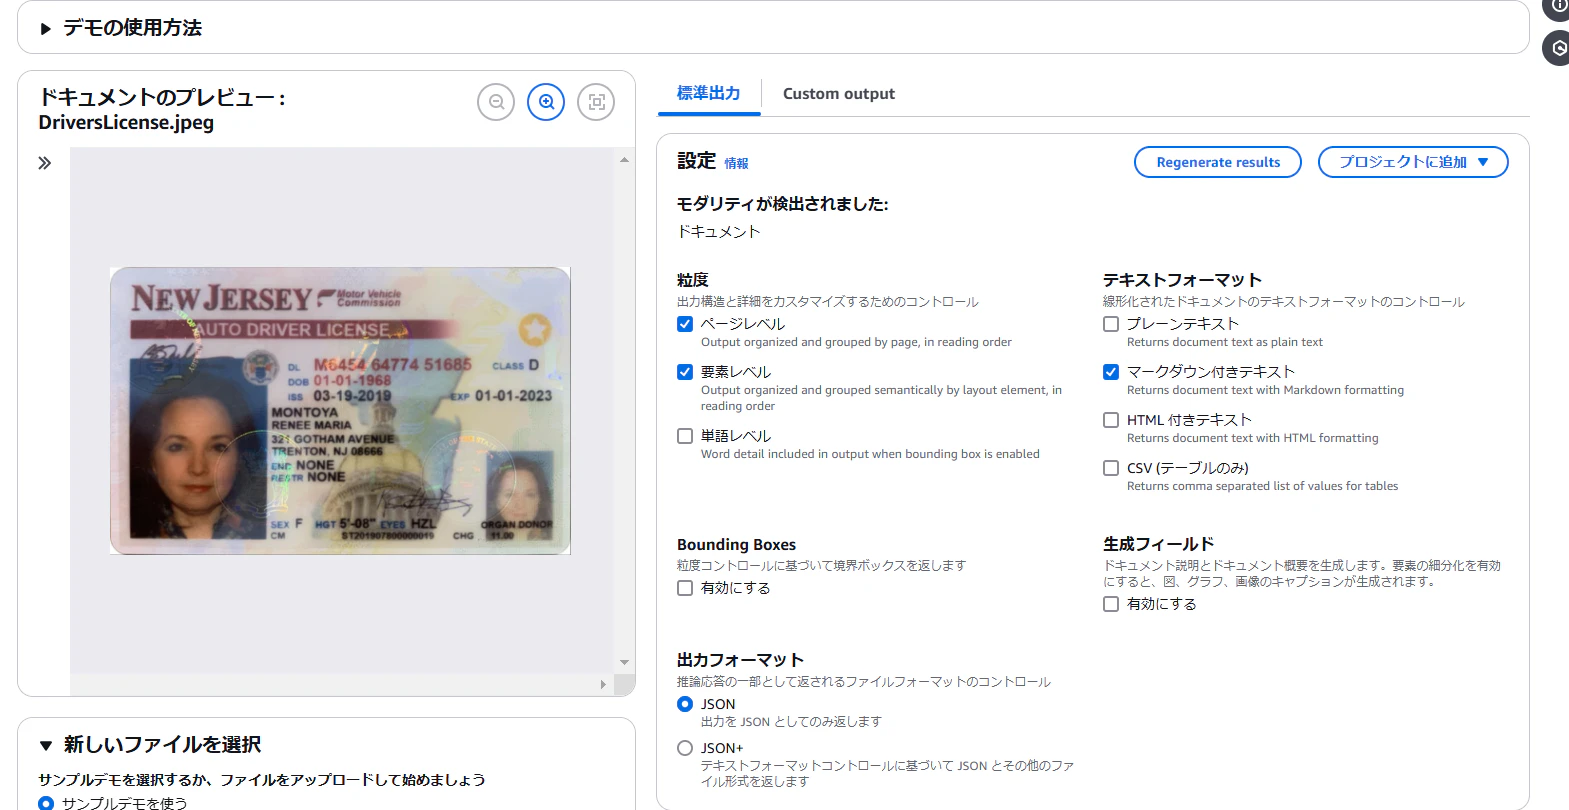Screen dimensions: 1569x810
Task: Enable 生成フィールド 有効にする checkbox
Action: pyautogui.click(x=1111, y=604)
